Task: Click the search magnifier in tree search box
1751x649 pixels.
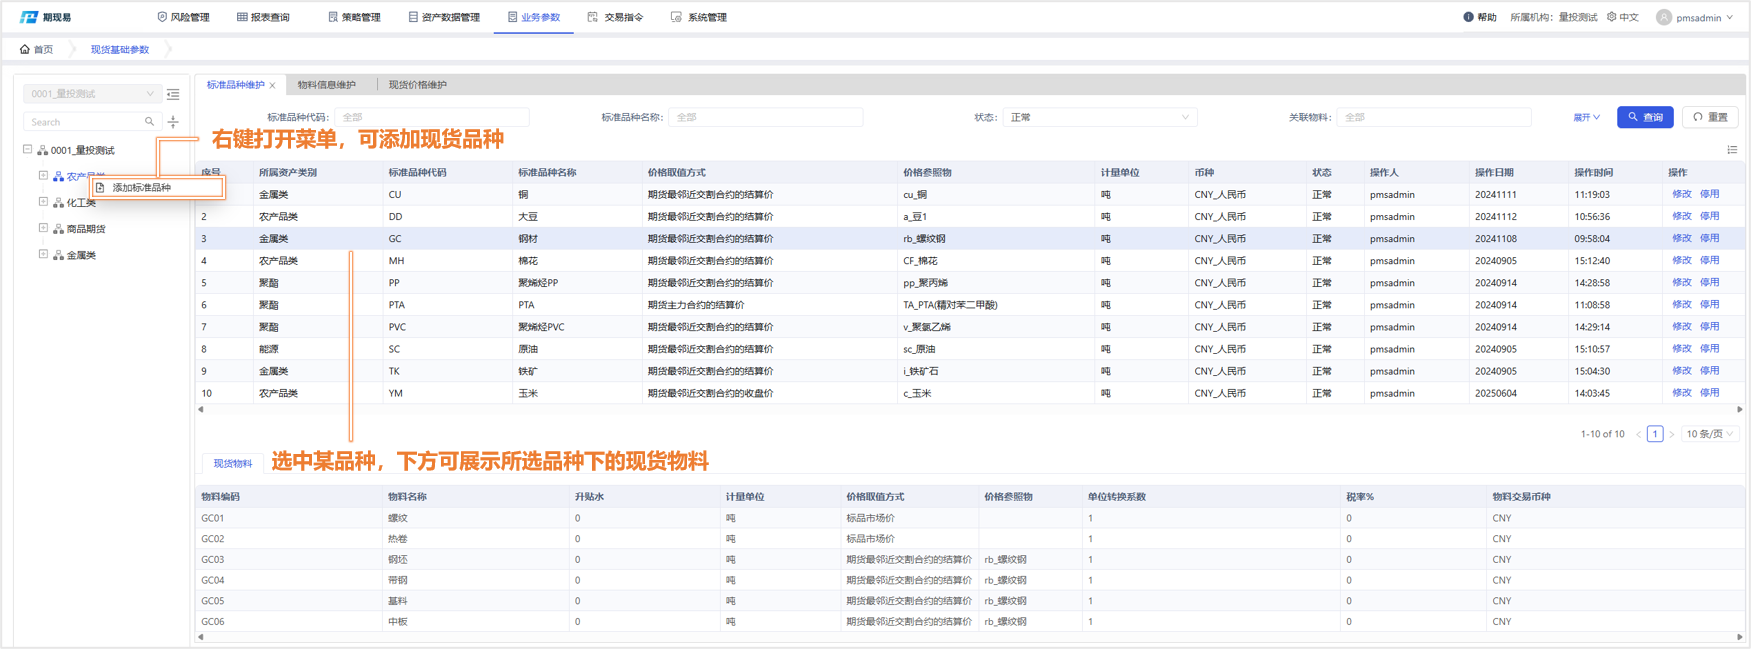Action: (x=149, y=122)
